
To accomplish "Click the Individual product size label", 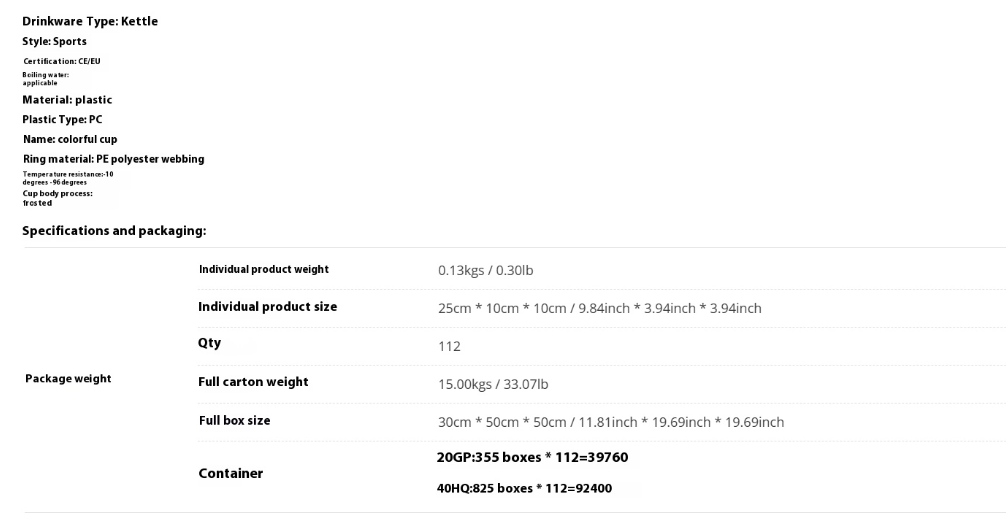I will [268, 307].
